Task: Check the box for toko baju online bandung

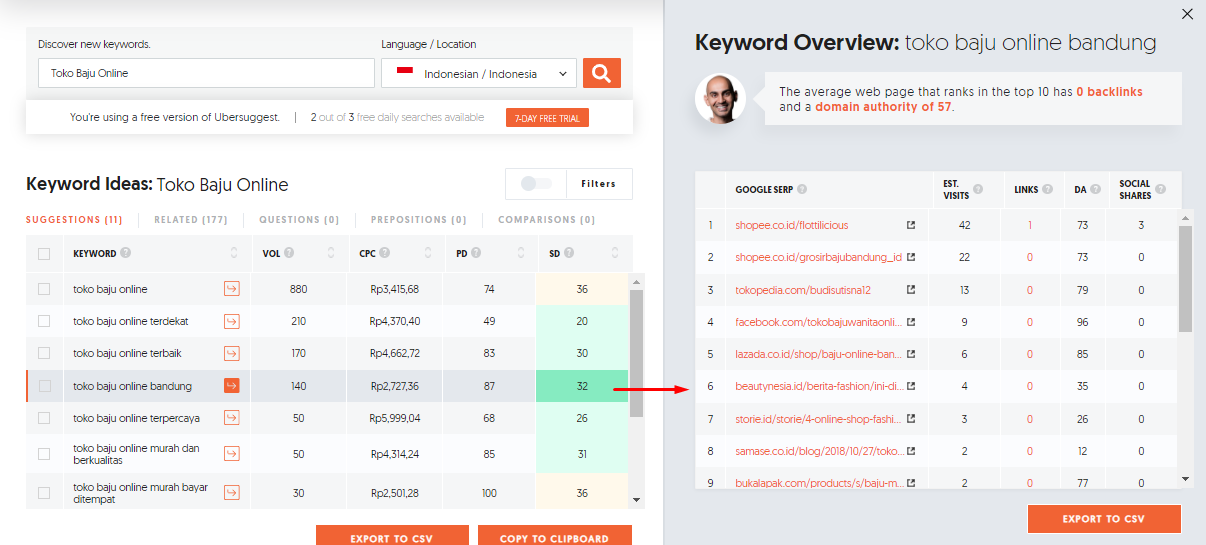Action: click(44, 386)
